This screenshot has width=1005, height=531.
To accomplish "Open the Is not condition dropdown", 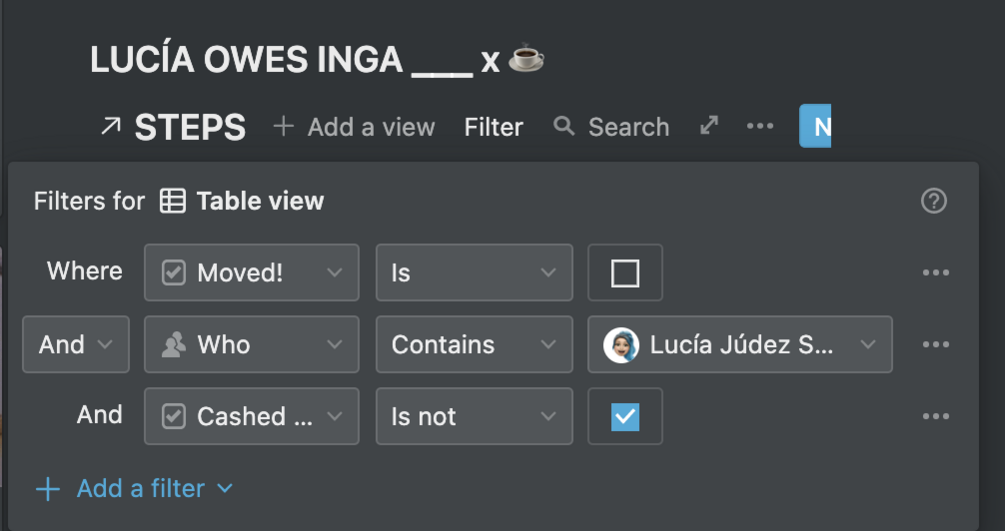I will point(473,417).
